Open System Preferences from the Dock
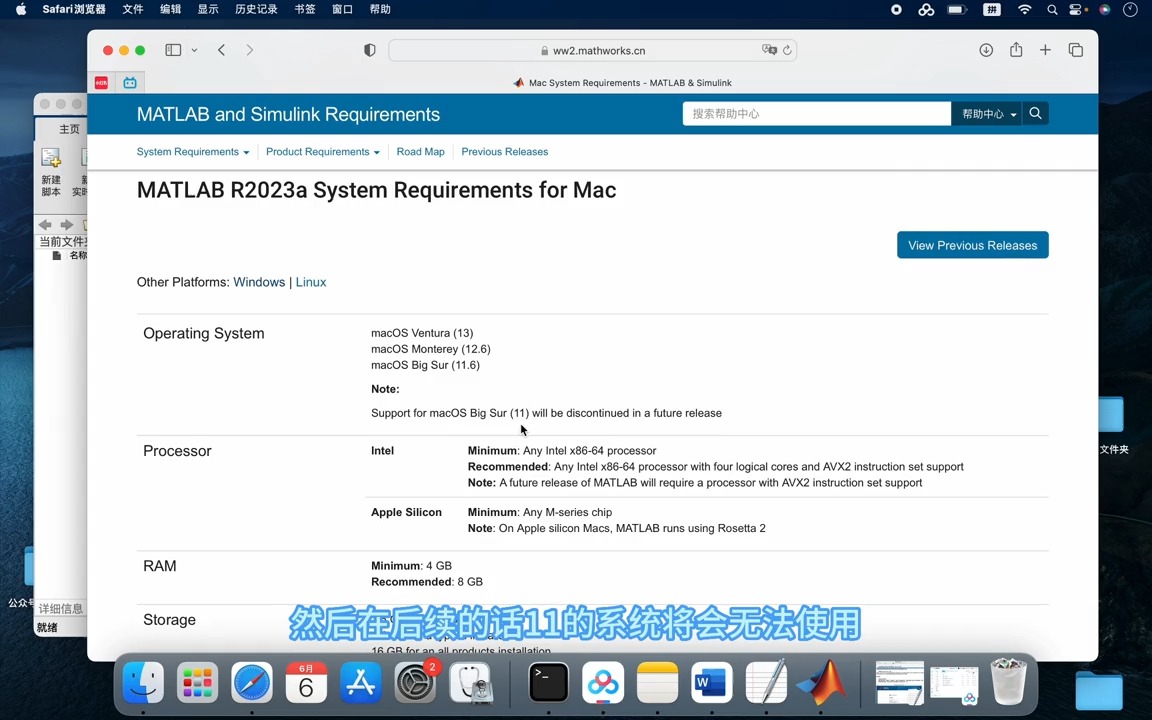The width and height of the screenshot is (1152, 720). point(416,683)
